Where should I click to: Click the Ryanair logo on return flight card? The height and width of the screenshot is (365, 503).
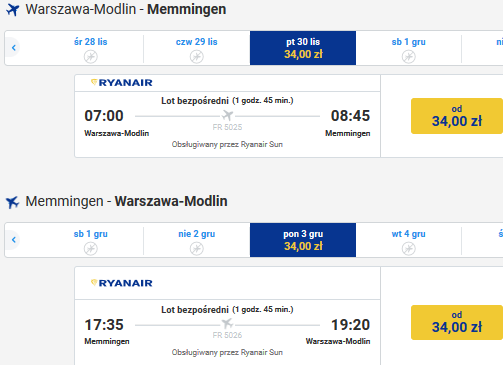pyautogui.click(x=122, y=283)
